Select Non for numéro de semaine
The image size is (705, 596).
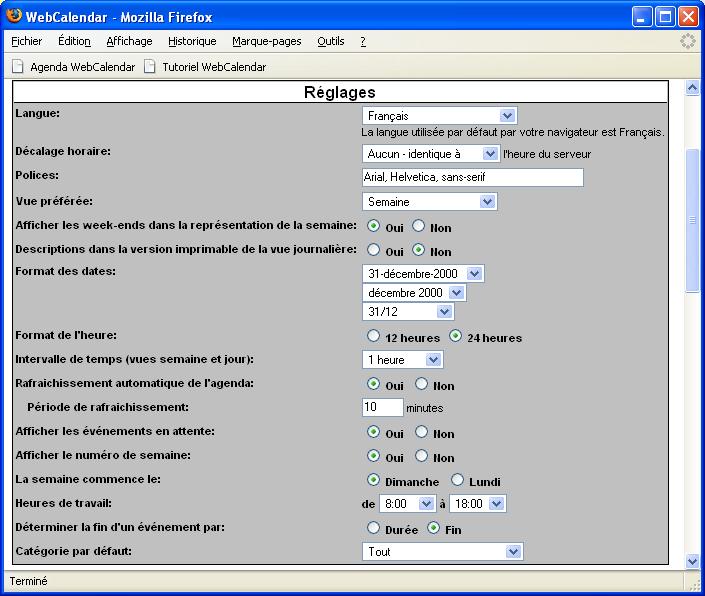tap(421, 456)
